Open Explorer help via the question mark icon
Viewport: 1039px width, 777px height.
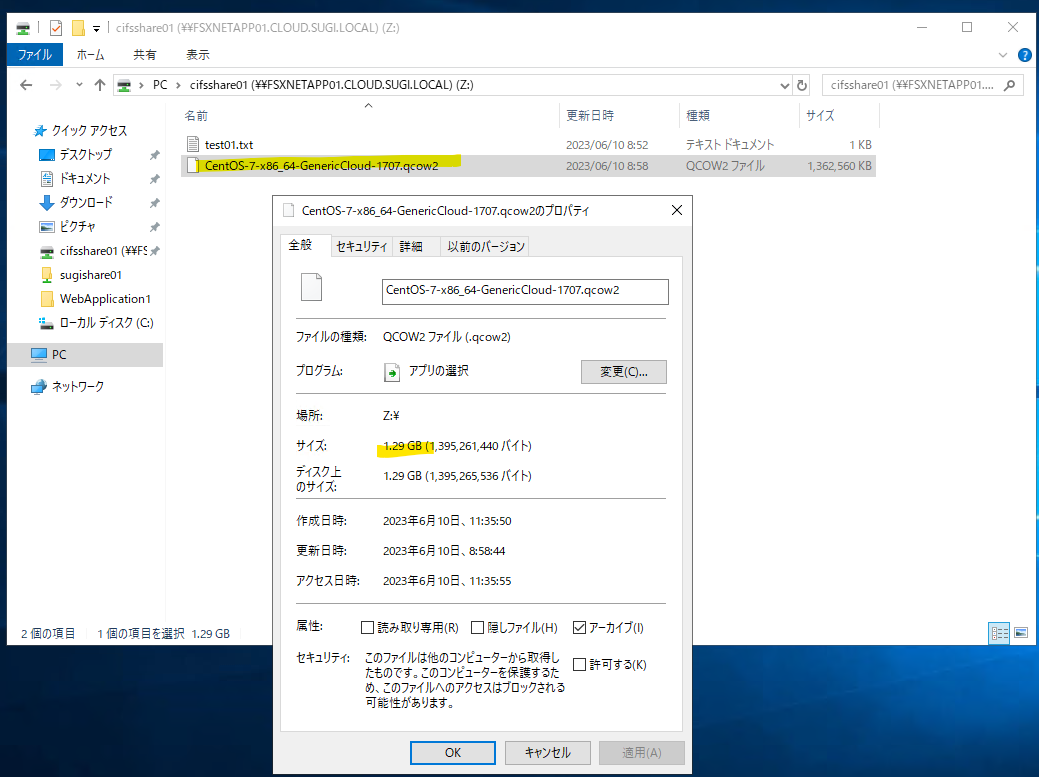(x=1023, y=55)
